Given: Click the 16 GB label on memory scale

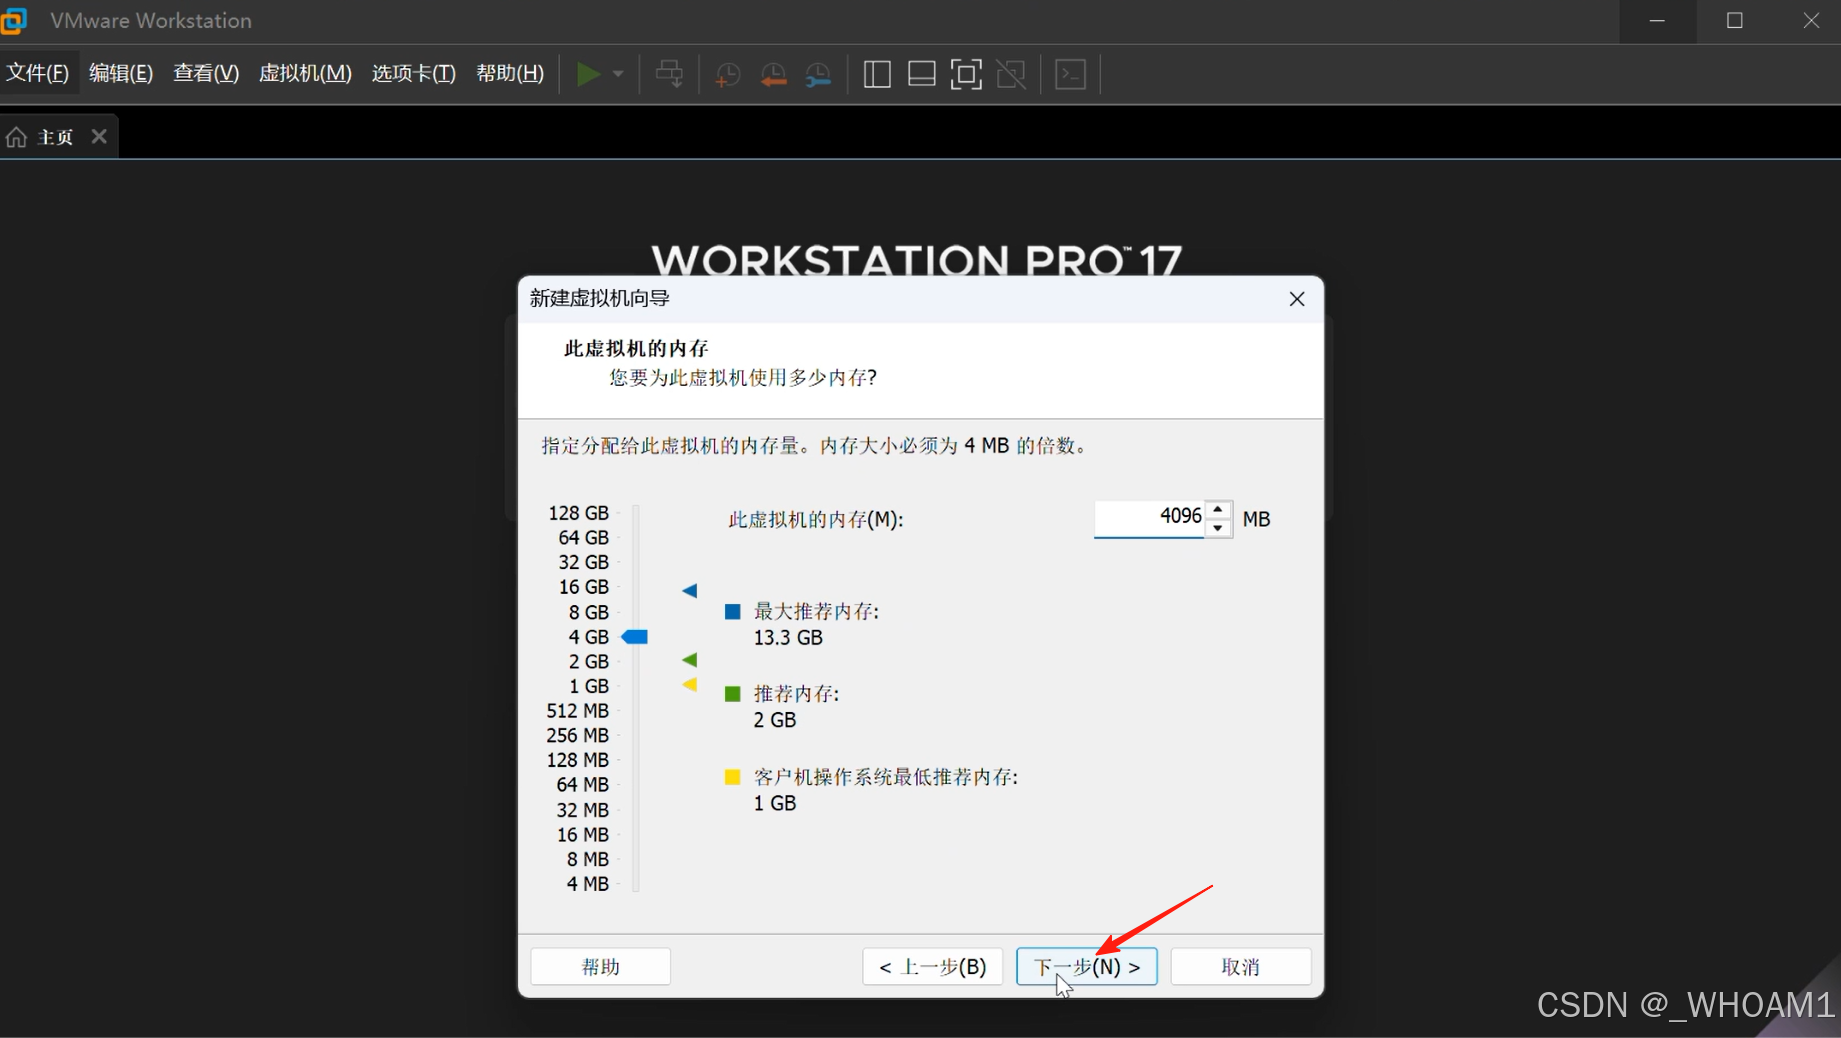Looking at the screenshot, I should coord(583,587).
